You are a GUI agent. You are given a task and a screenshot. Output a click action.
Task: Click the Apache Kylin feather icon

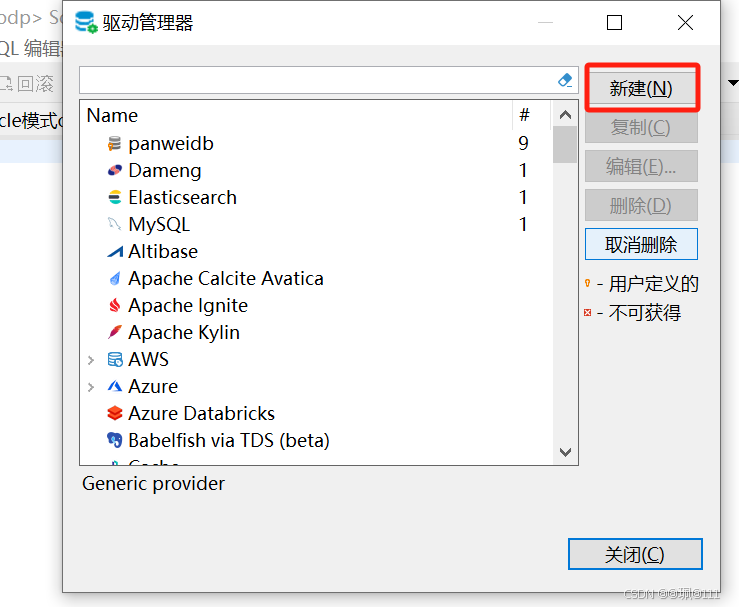click(115, 332)
